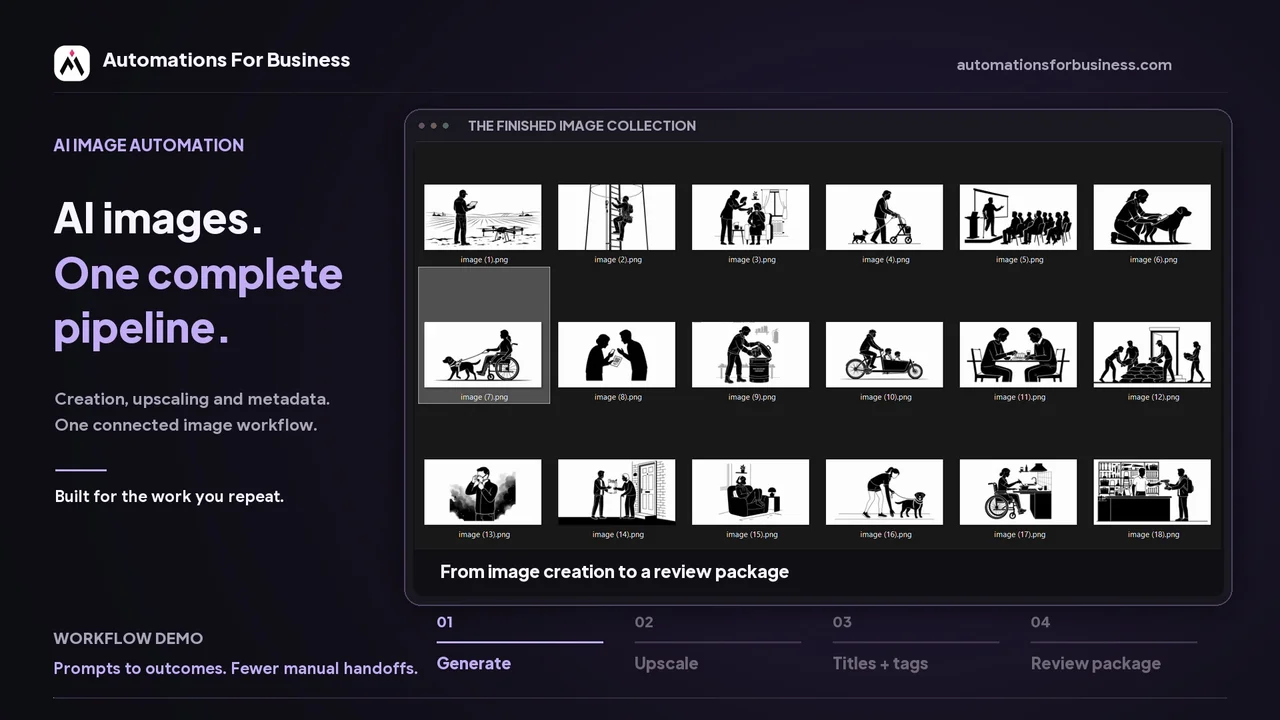This screenshot has width=1280, height=720.
Task: Click the "AI IMAGE AUTOMATION" label
Action: (149, 145)
